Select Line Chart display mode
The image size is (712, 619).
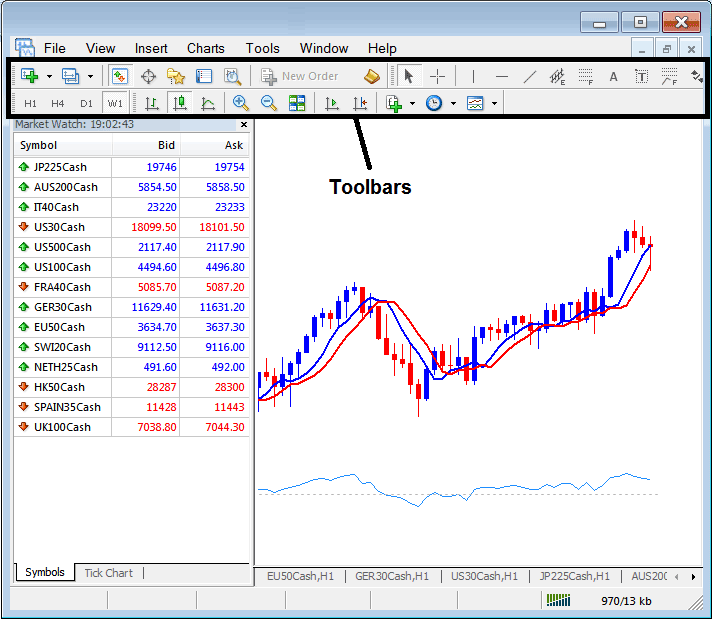pos(208,104)
